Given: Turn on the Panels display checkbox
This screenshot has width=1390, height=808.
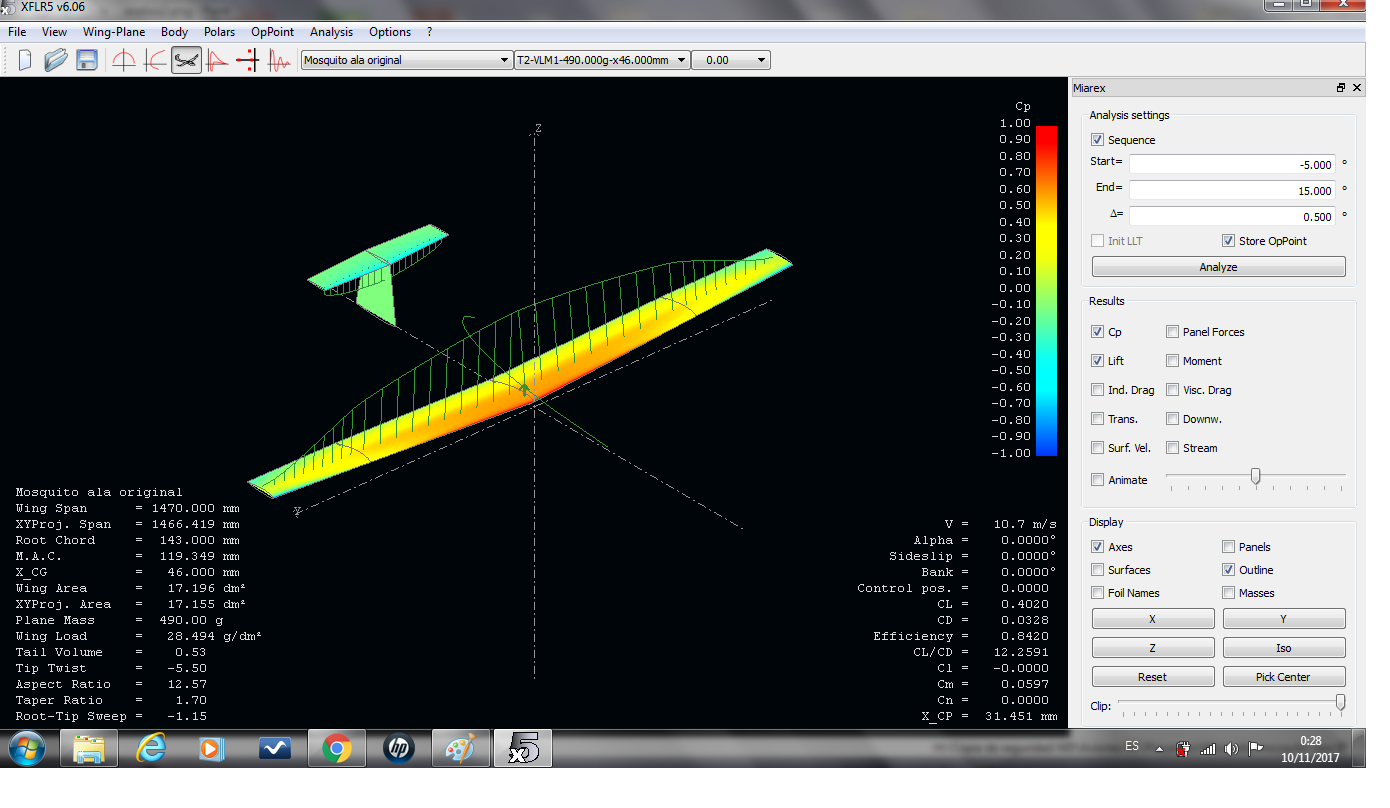Looking at the screenshot, I should point(1228,547).
